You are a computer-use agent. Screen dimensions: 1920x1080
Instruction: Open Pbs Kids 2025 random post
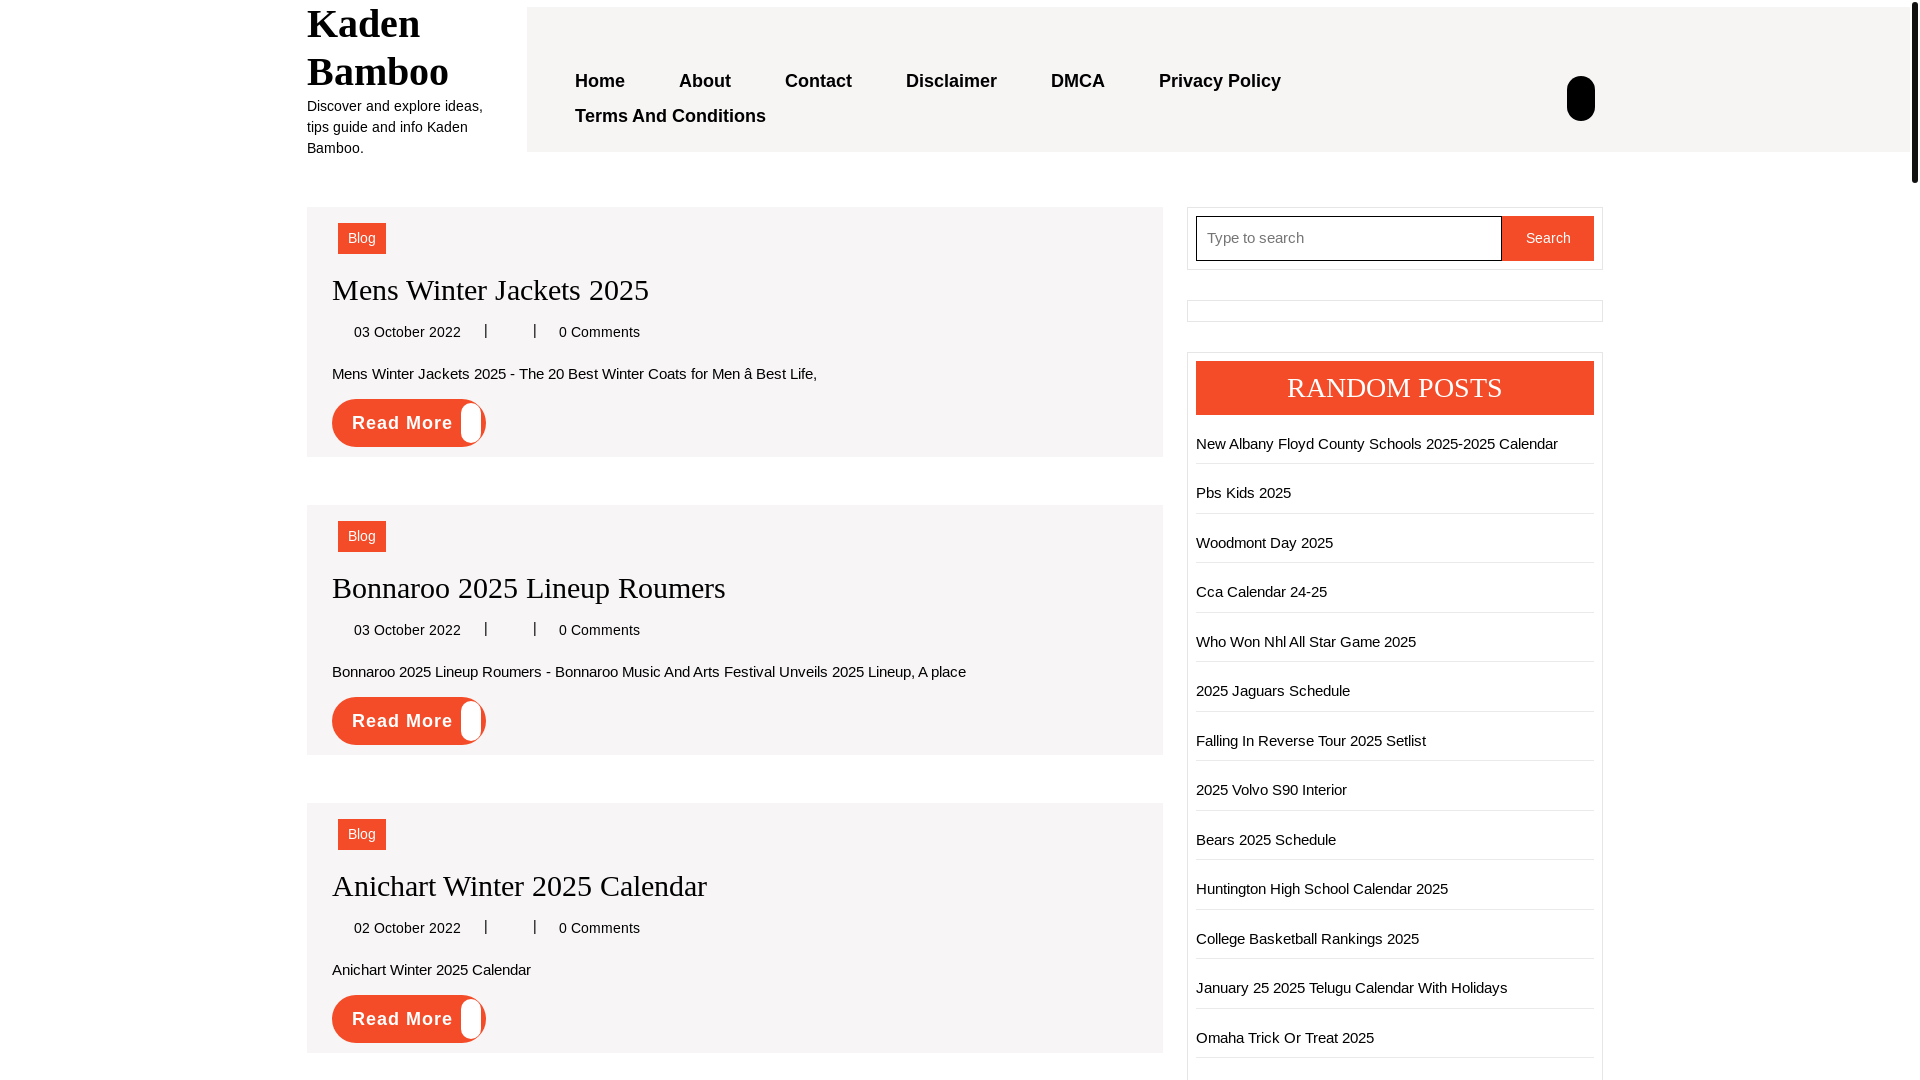1243,493
